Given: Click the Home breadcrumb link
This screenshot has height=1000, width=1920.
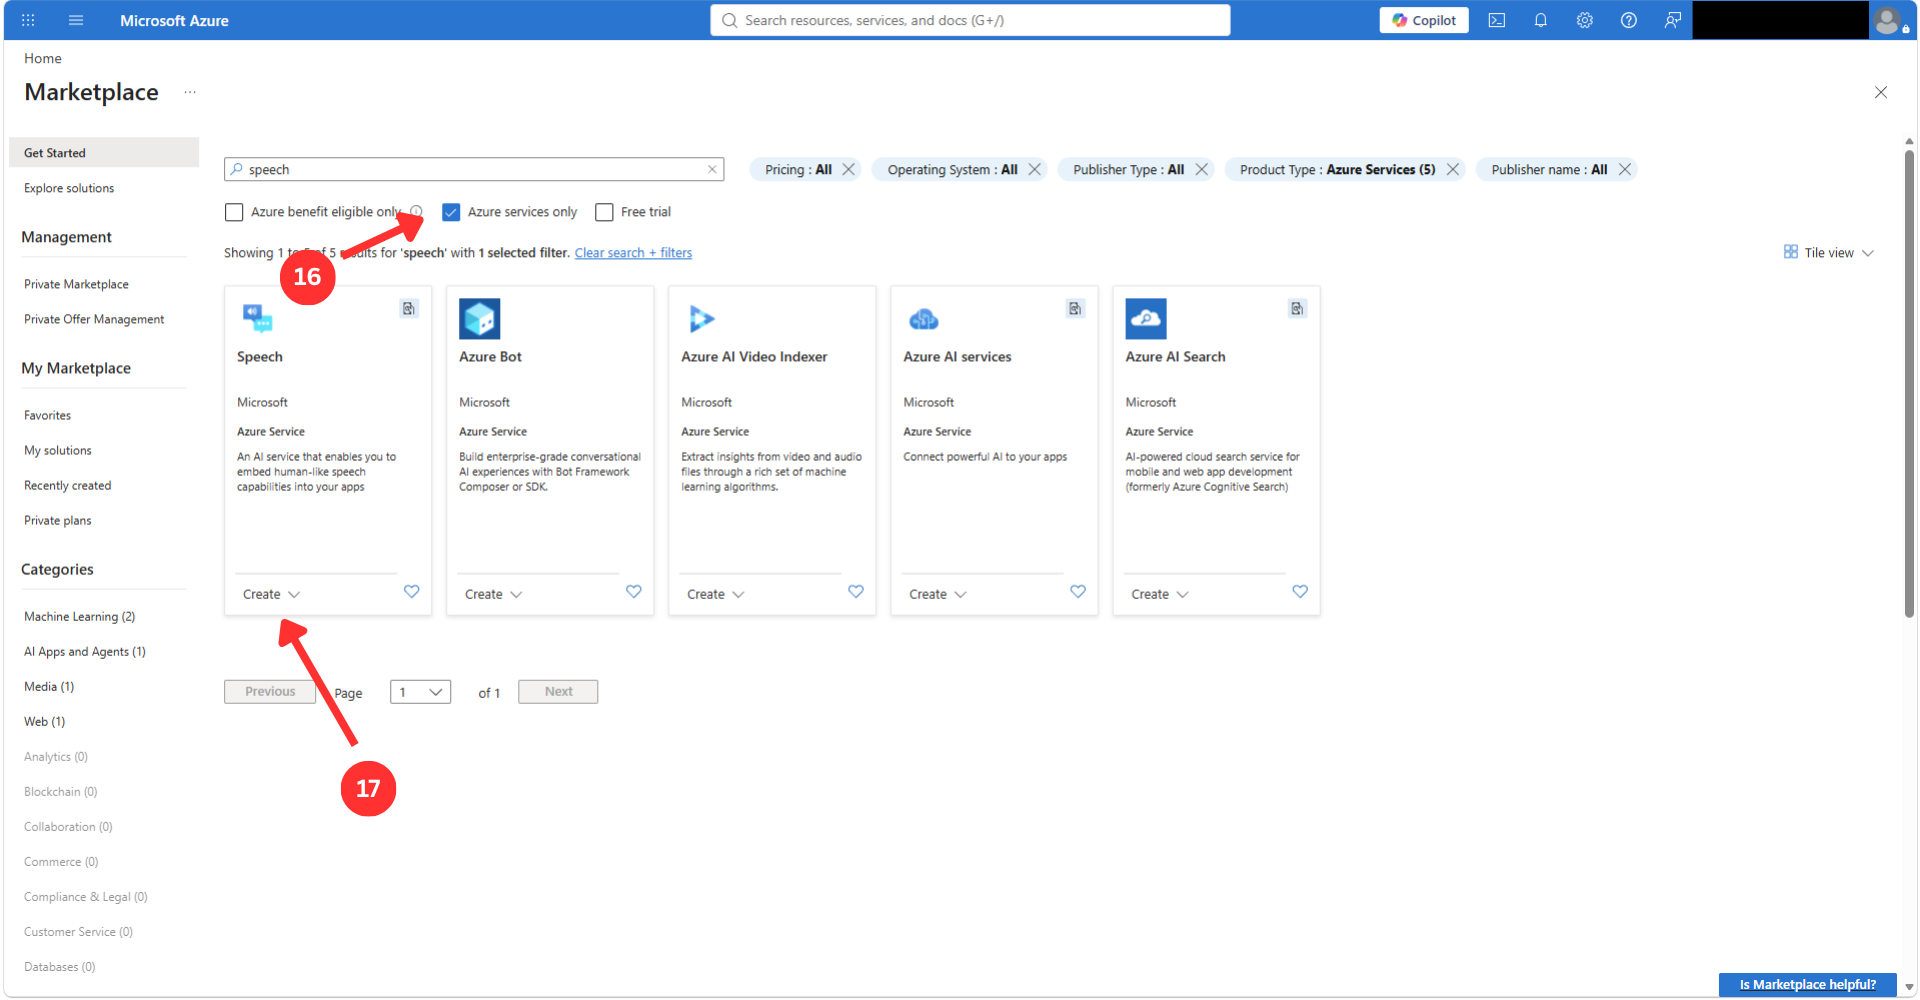Looking at the screenshot, I should point(43,58).
